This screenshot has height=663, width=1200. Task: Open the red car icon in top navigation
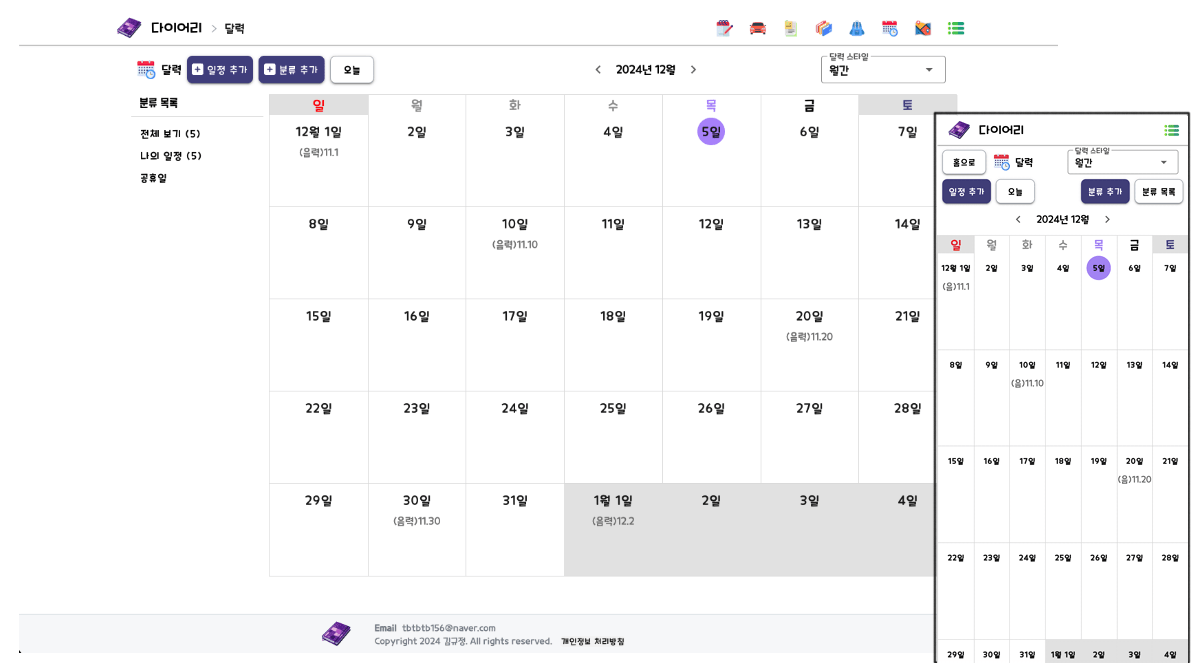click(758, 28)
